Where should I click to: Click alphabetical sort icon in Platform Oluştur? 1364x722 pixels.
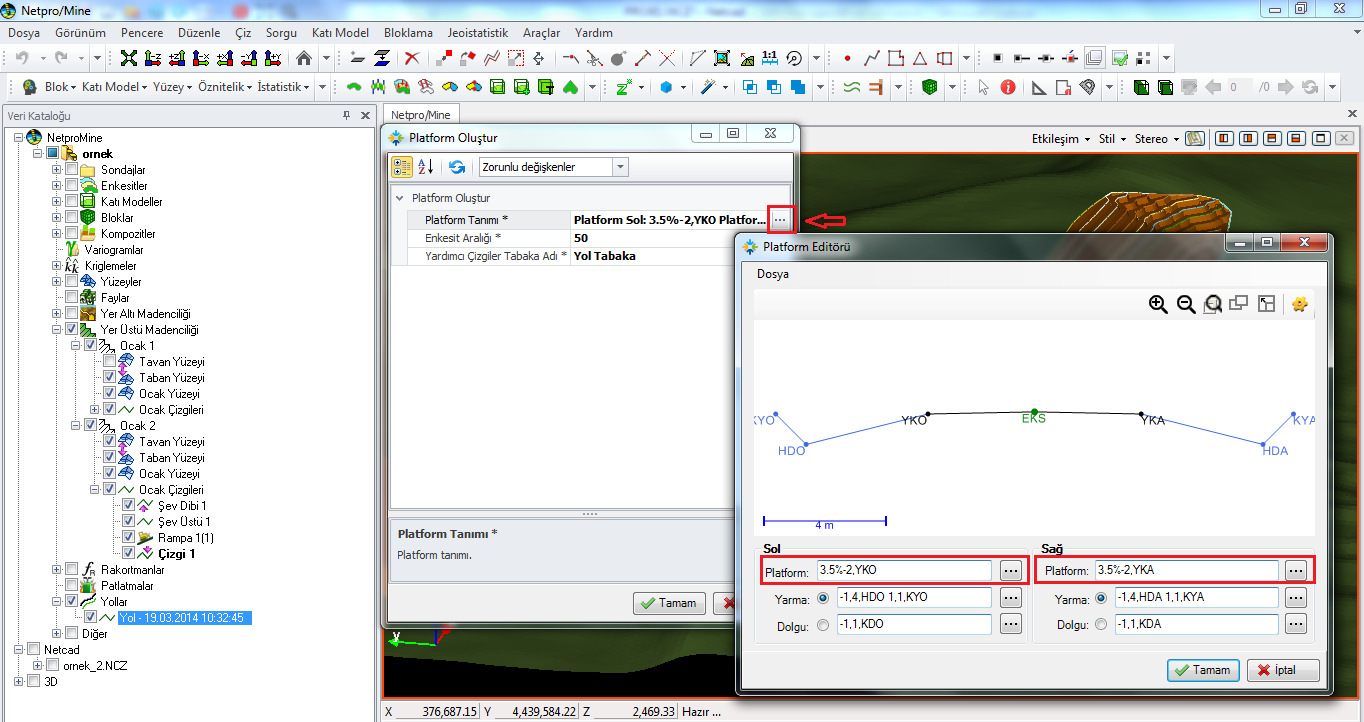424,167
